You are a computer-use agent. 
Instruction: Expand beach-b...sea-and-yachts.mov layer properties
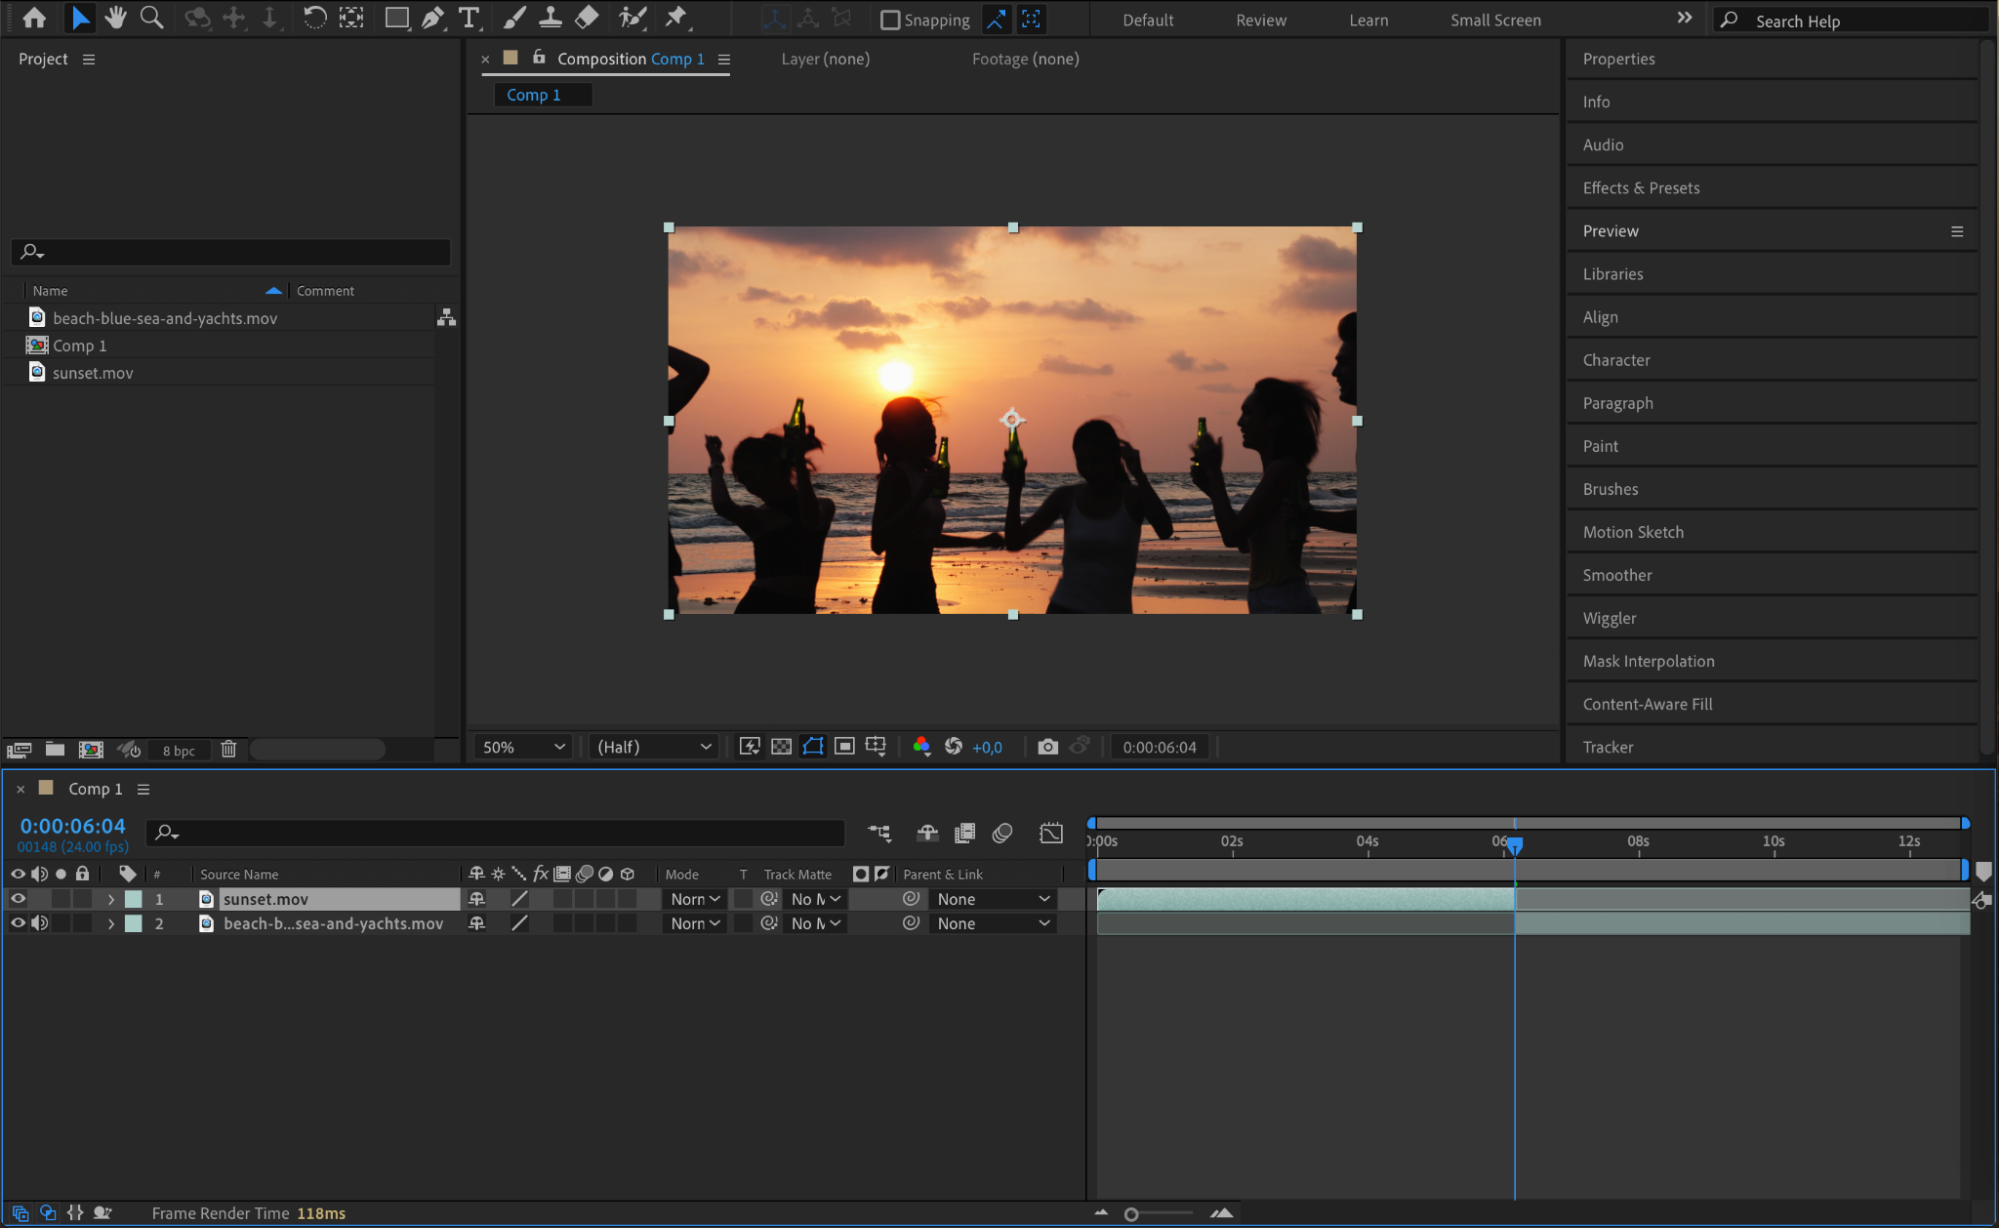pos(111,924)
